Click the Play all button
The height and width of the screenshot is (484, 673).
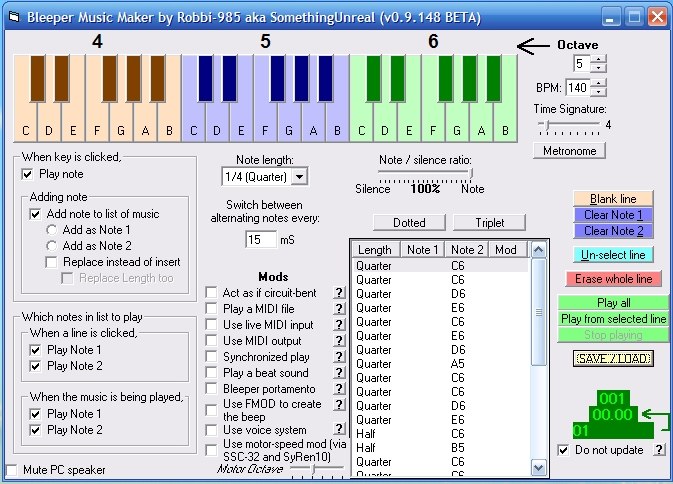[613, 303]
